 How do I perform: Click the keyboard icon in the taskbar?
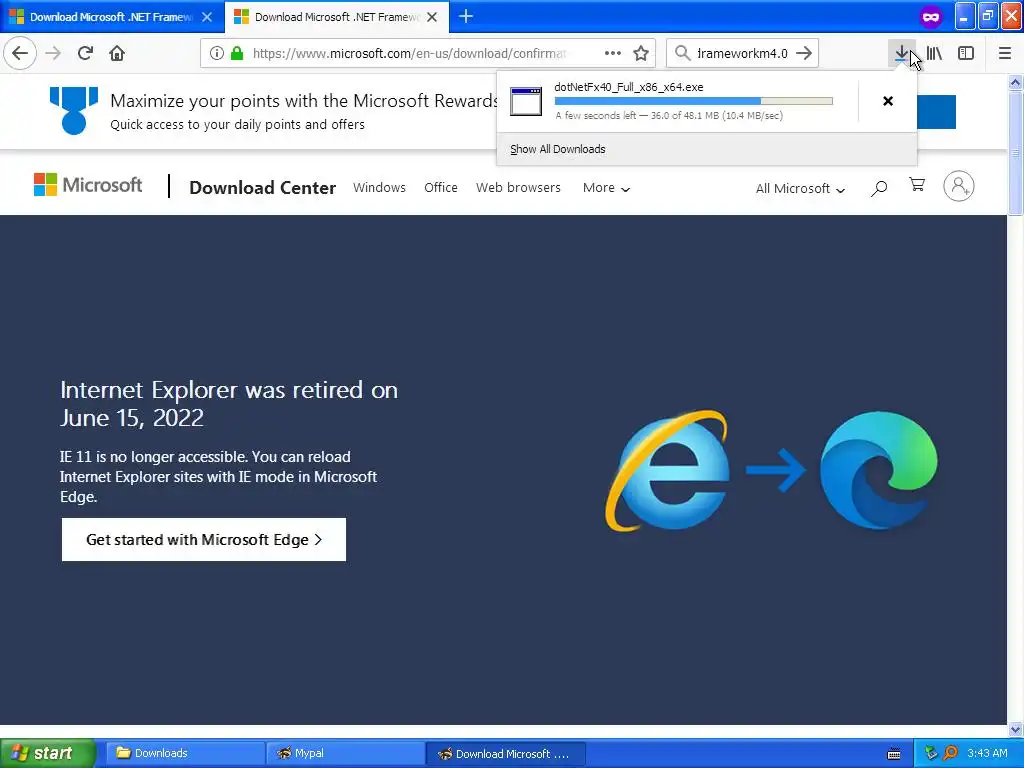pyautogui.click(x=894, y=754)
